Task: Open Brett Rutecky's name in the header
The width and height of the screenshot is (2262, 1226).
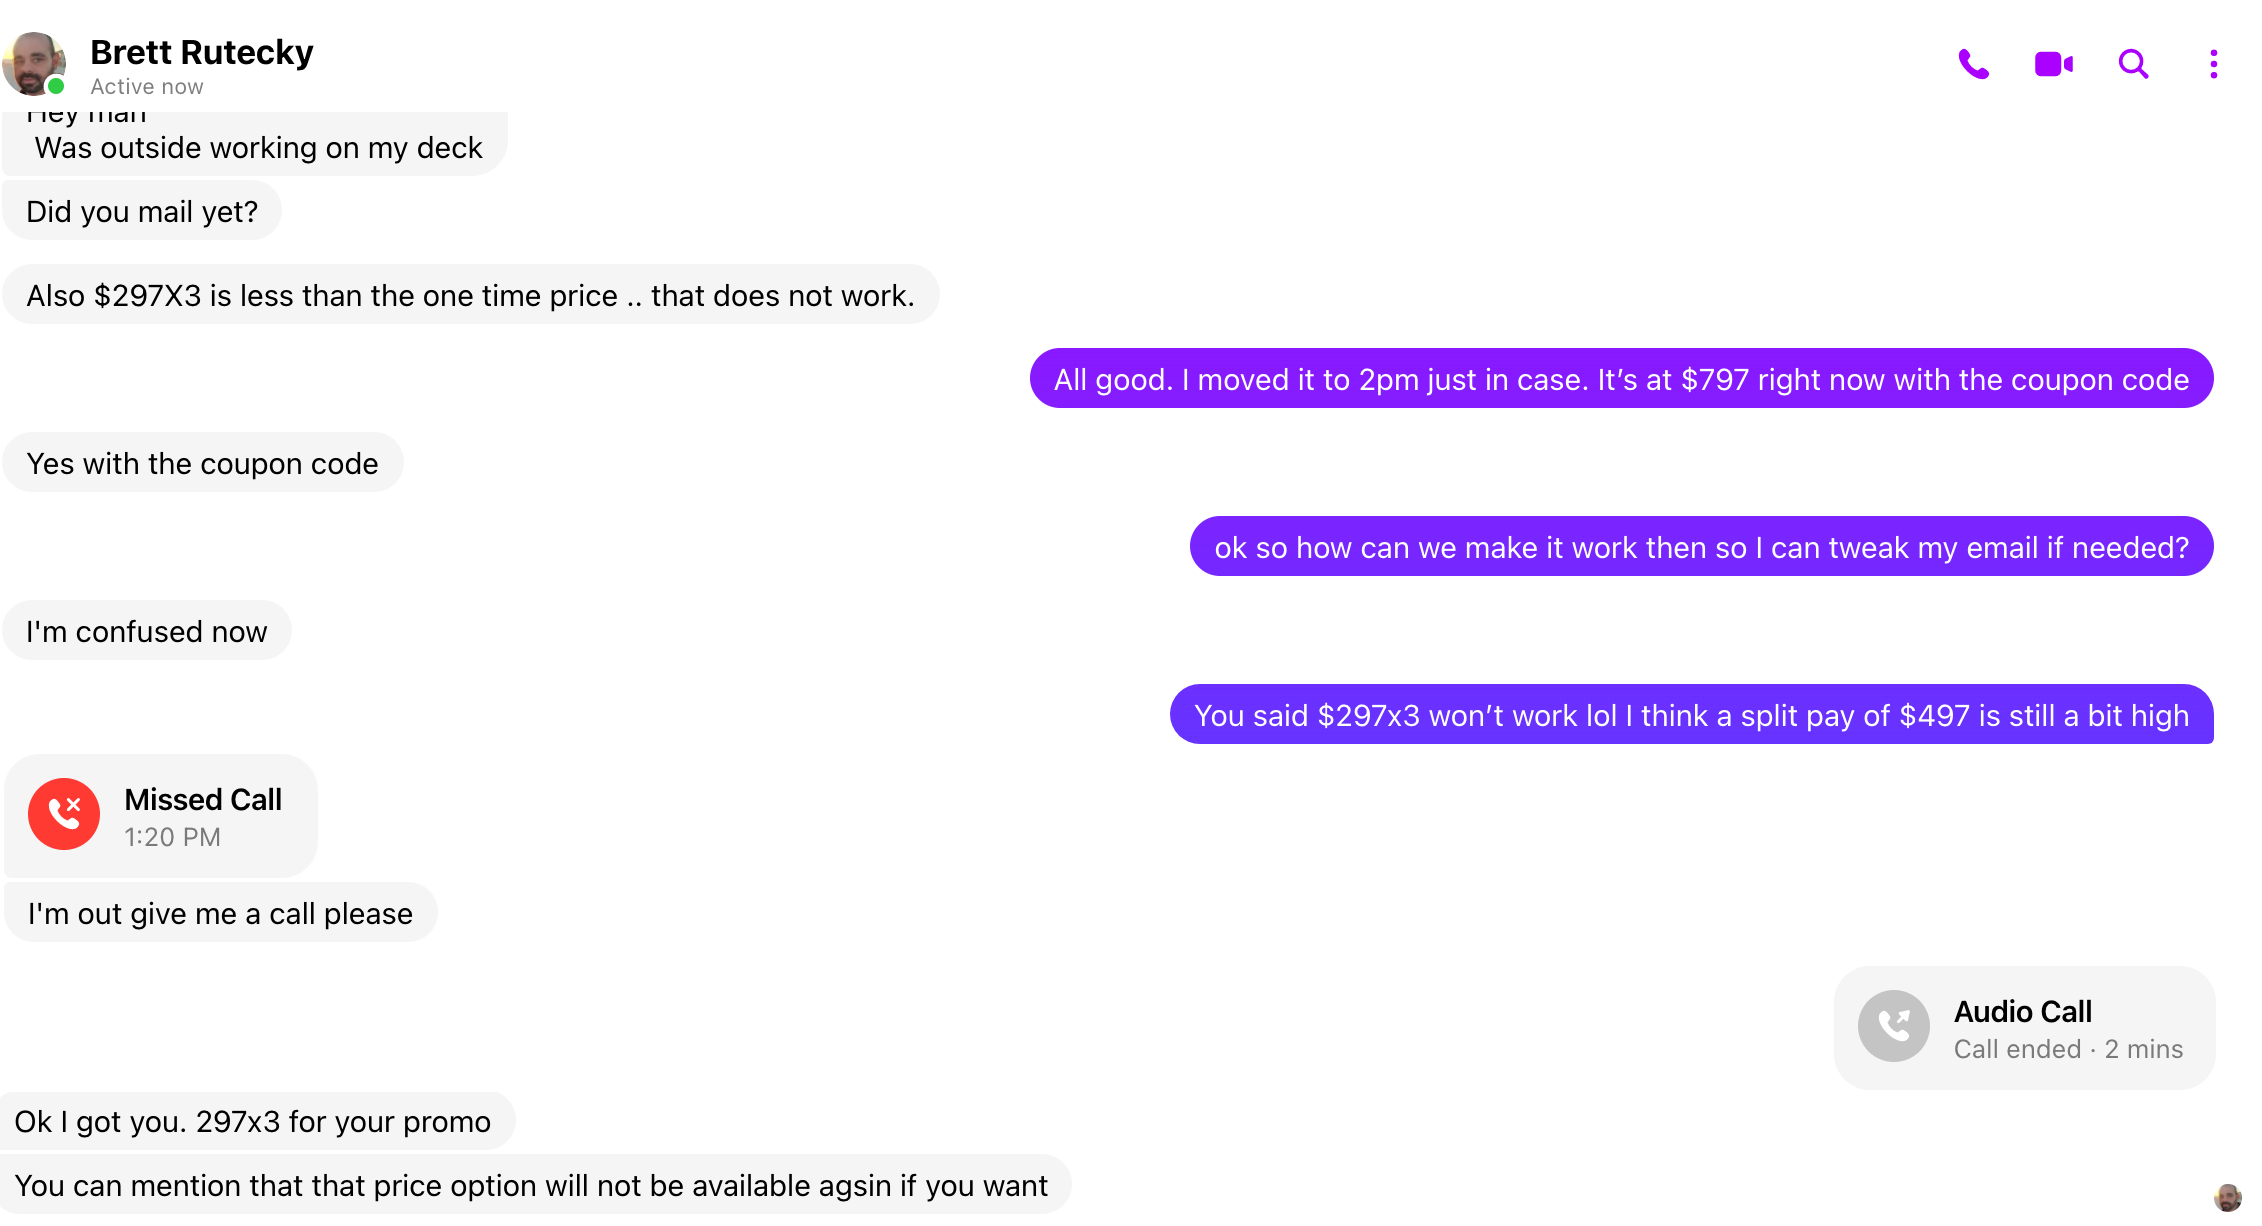Action: [202, 52]
